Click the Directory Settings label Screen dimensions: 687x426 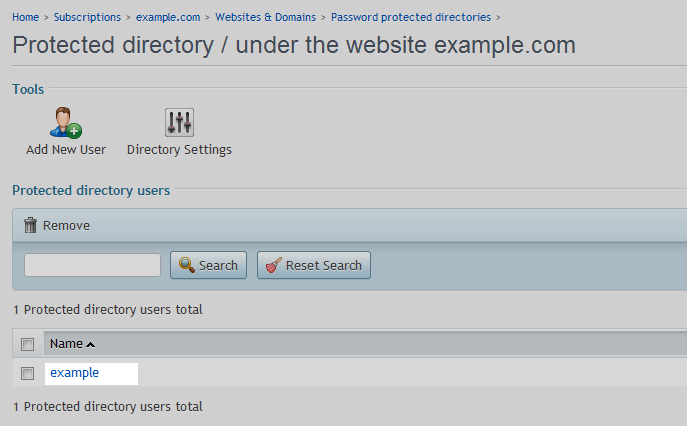pos(179,149)
